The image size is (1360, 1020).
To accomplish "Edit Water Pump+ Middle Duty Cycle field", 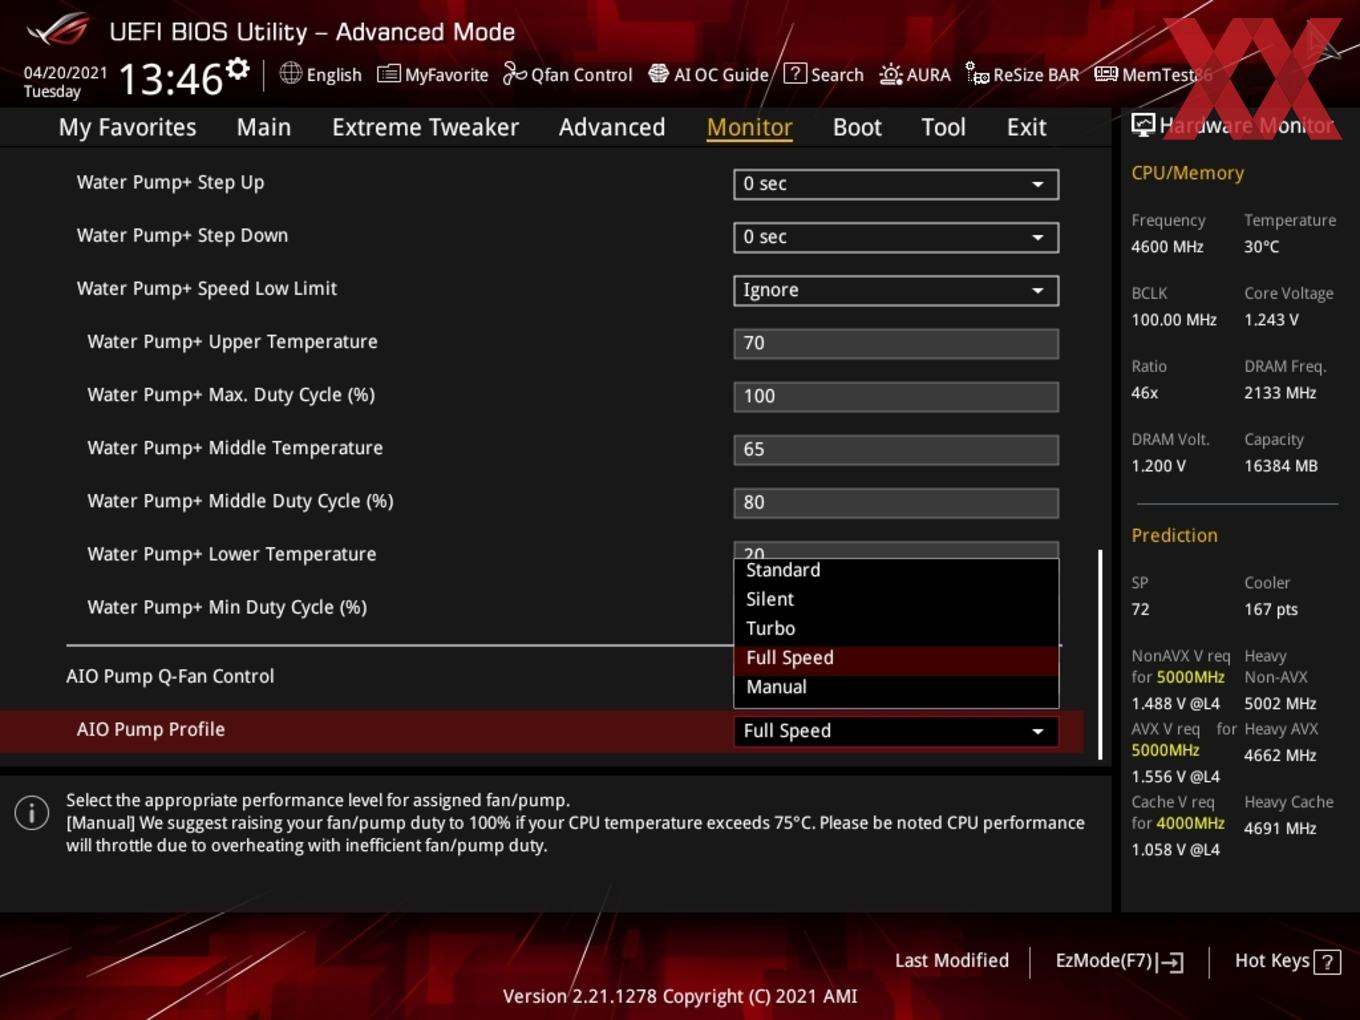I will click(x=896, y=502).
